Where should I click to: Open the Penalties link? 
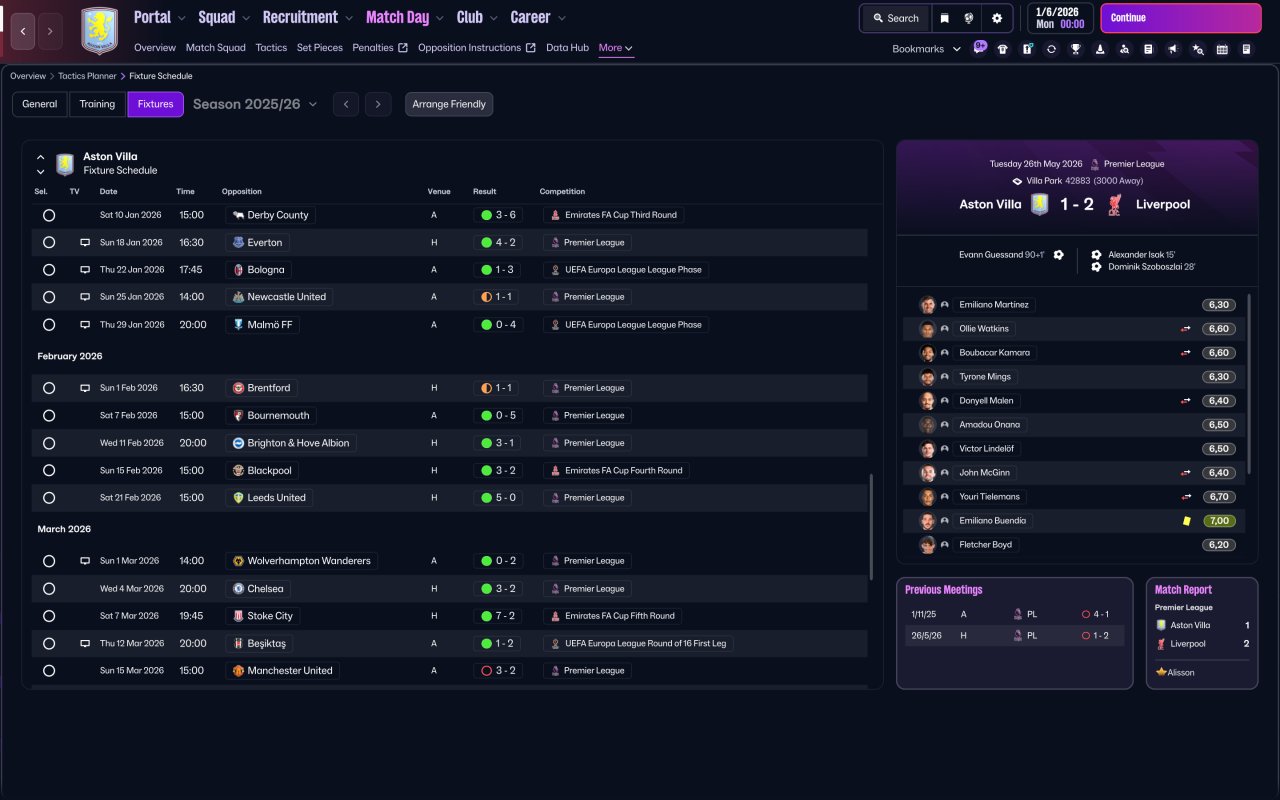tap(380, 48)
